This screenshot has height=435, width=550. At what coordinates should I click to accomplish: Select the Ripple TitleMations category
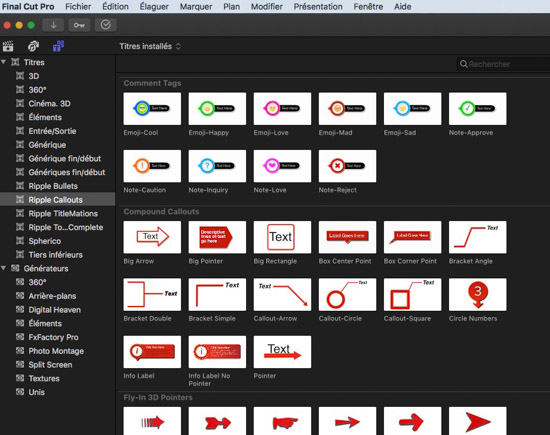click(x=58, y=213)
